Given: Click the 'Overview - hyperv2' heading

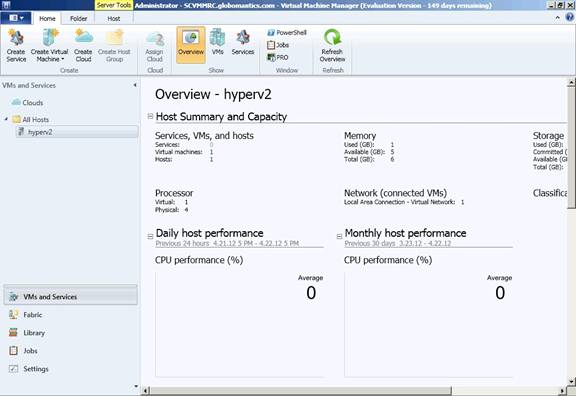Looking at the screenshot, I should (213, 94).
